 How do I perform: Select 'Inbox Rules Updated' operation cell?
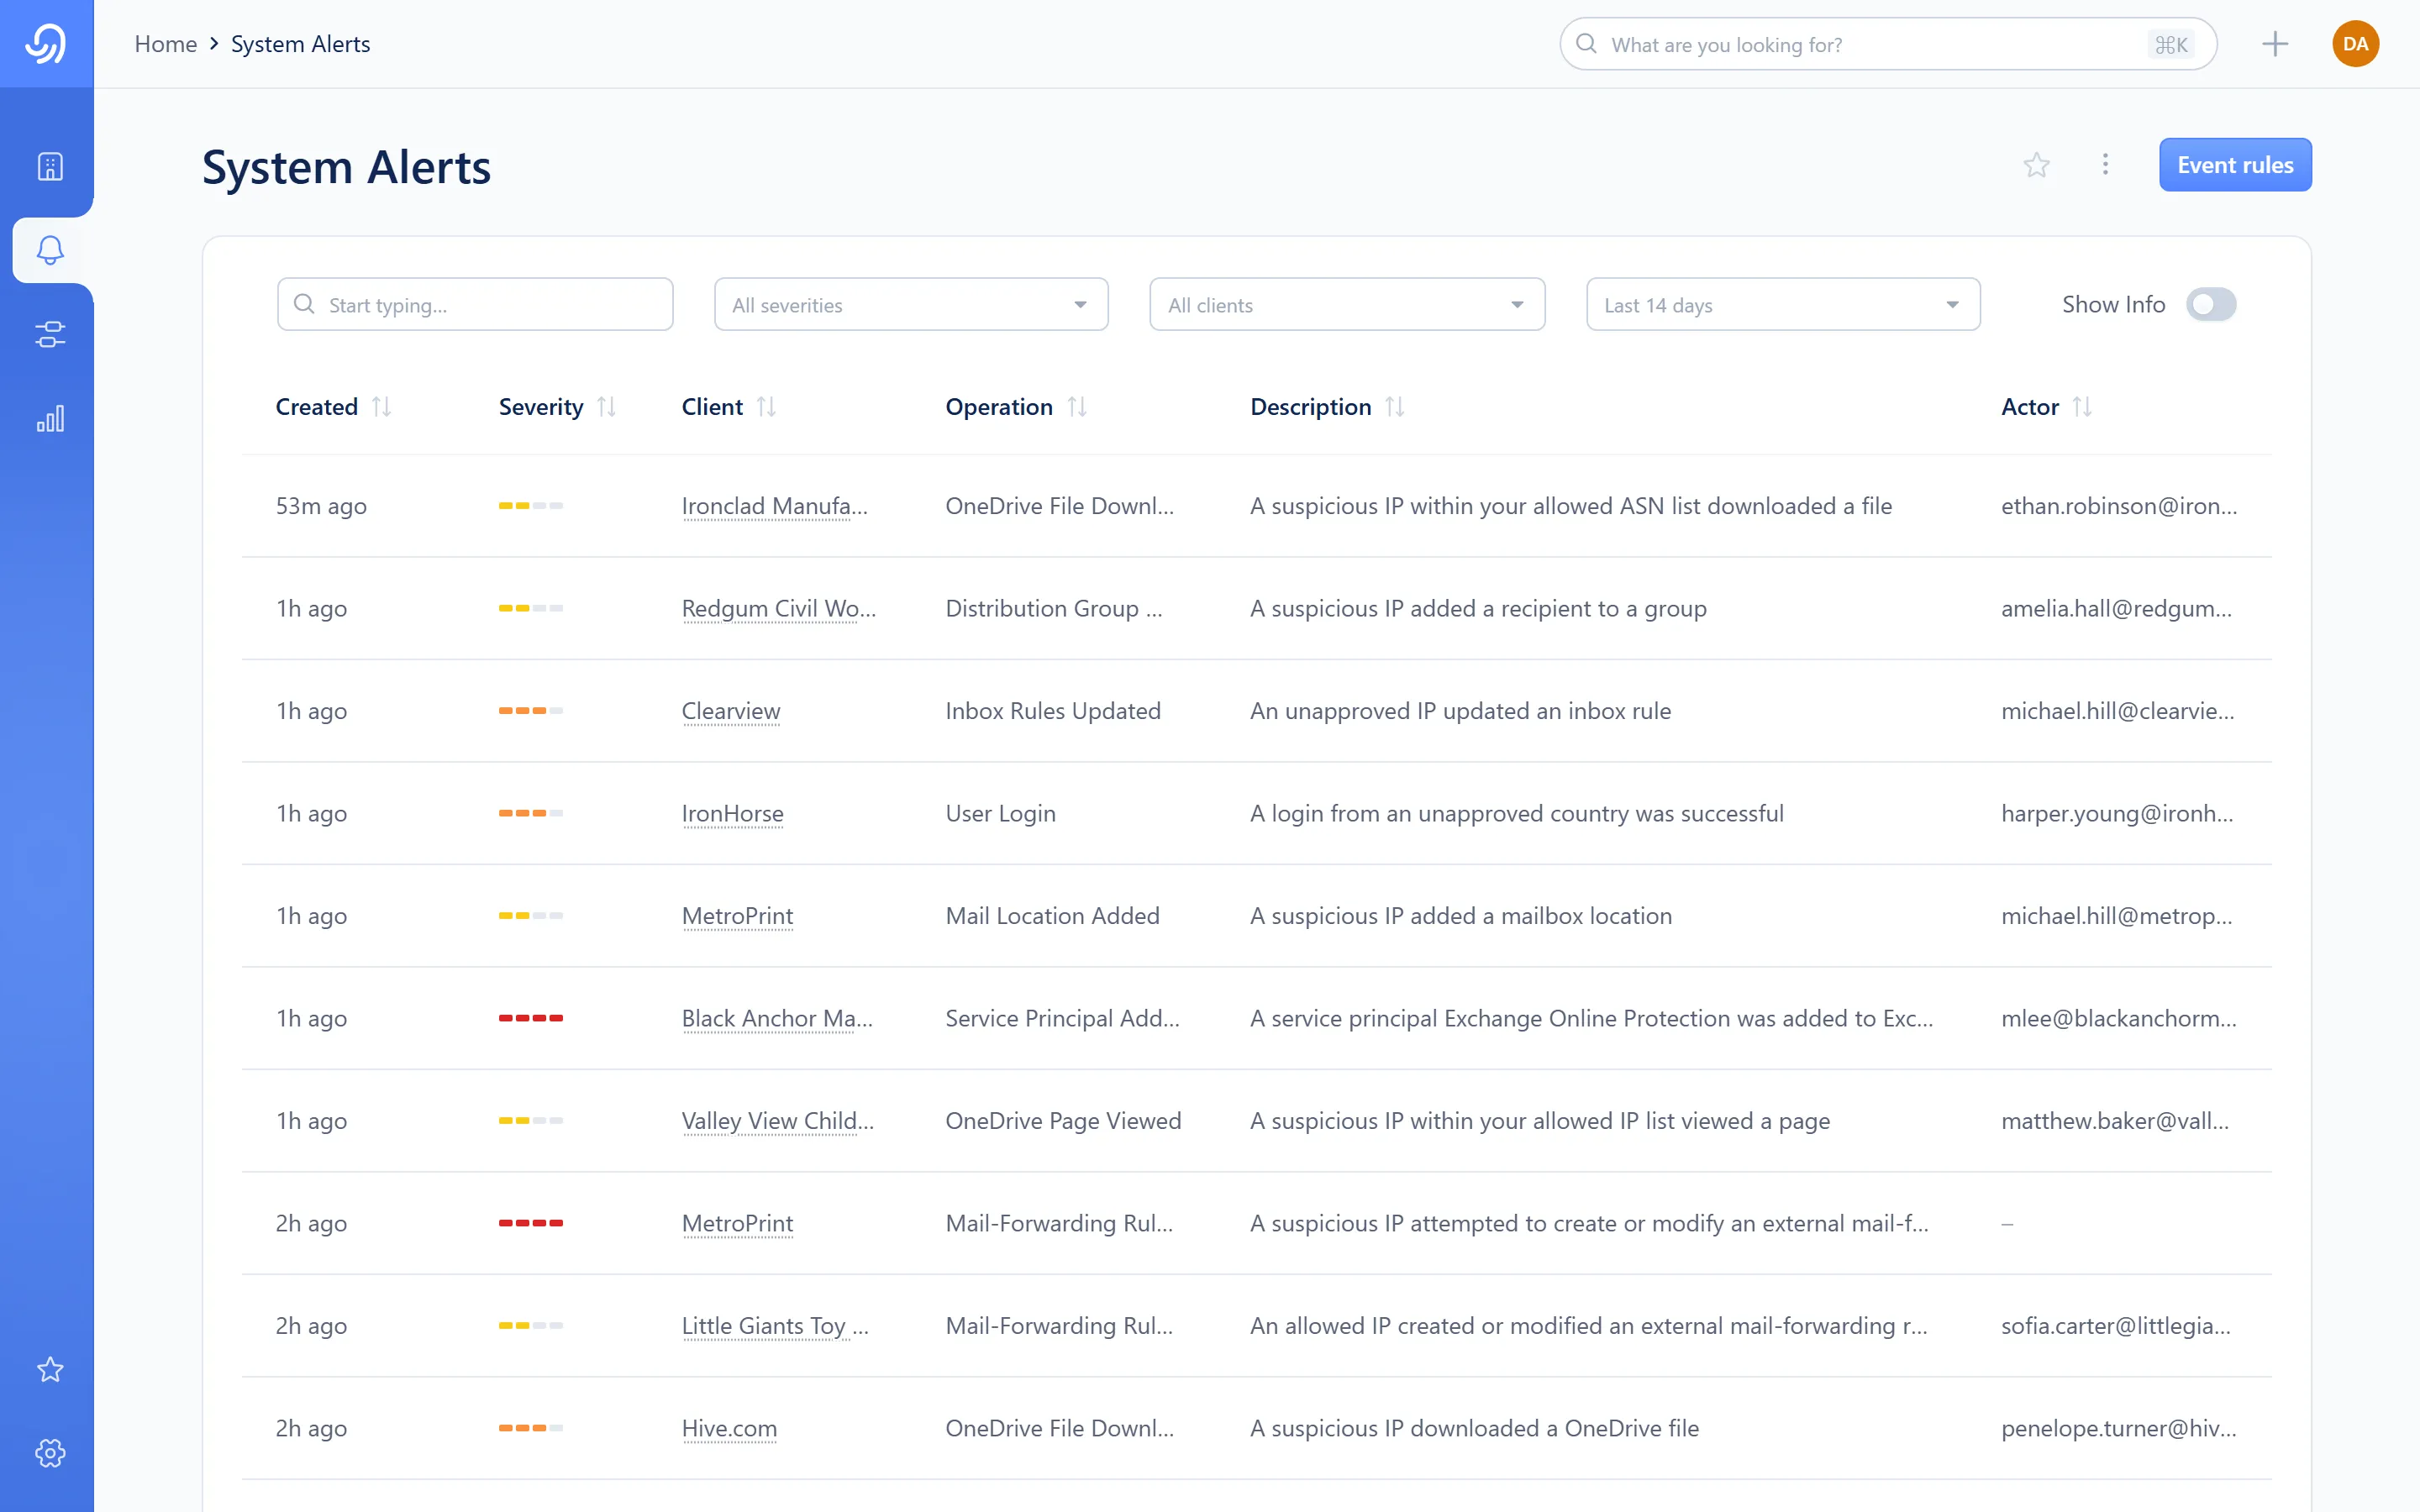(1053, 711)
